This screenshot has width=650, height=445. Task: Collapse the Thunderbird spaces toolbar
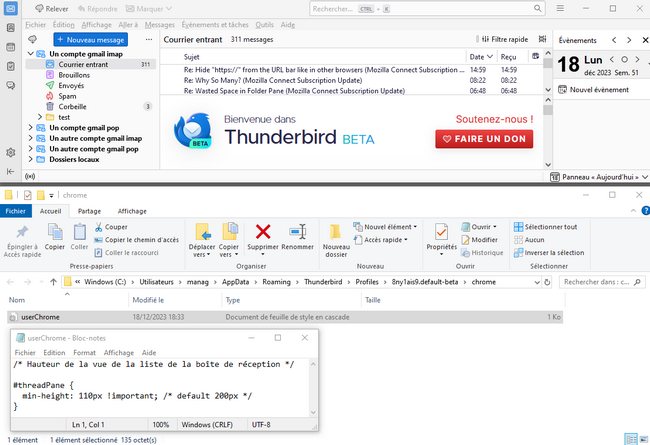(x=11, y=171)
